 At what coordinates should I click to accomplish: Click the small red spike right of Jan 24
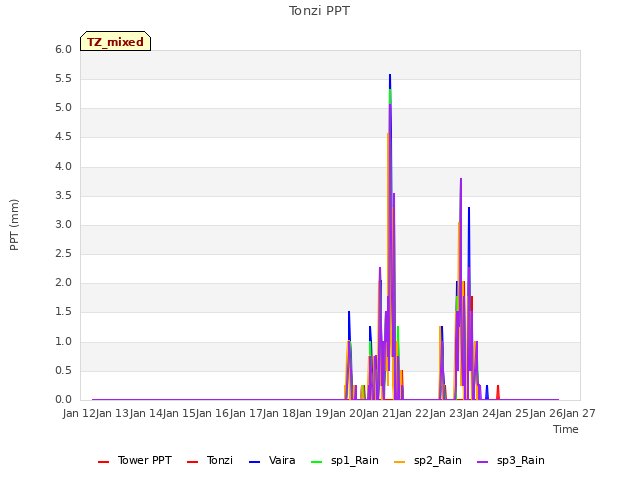[x=498, y=392]
